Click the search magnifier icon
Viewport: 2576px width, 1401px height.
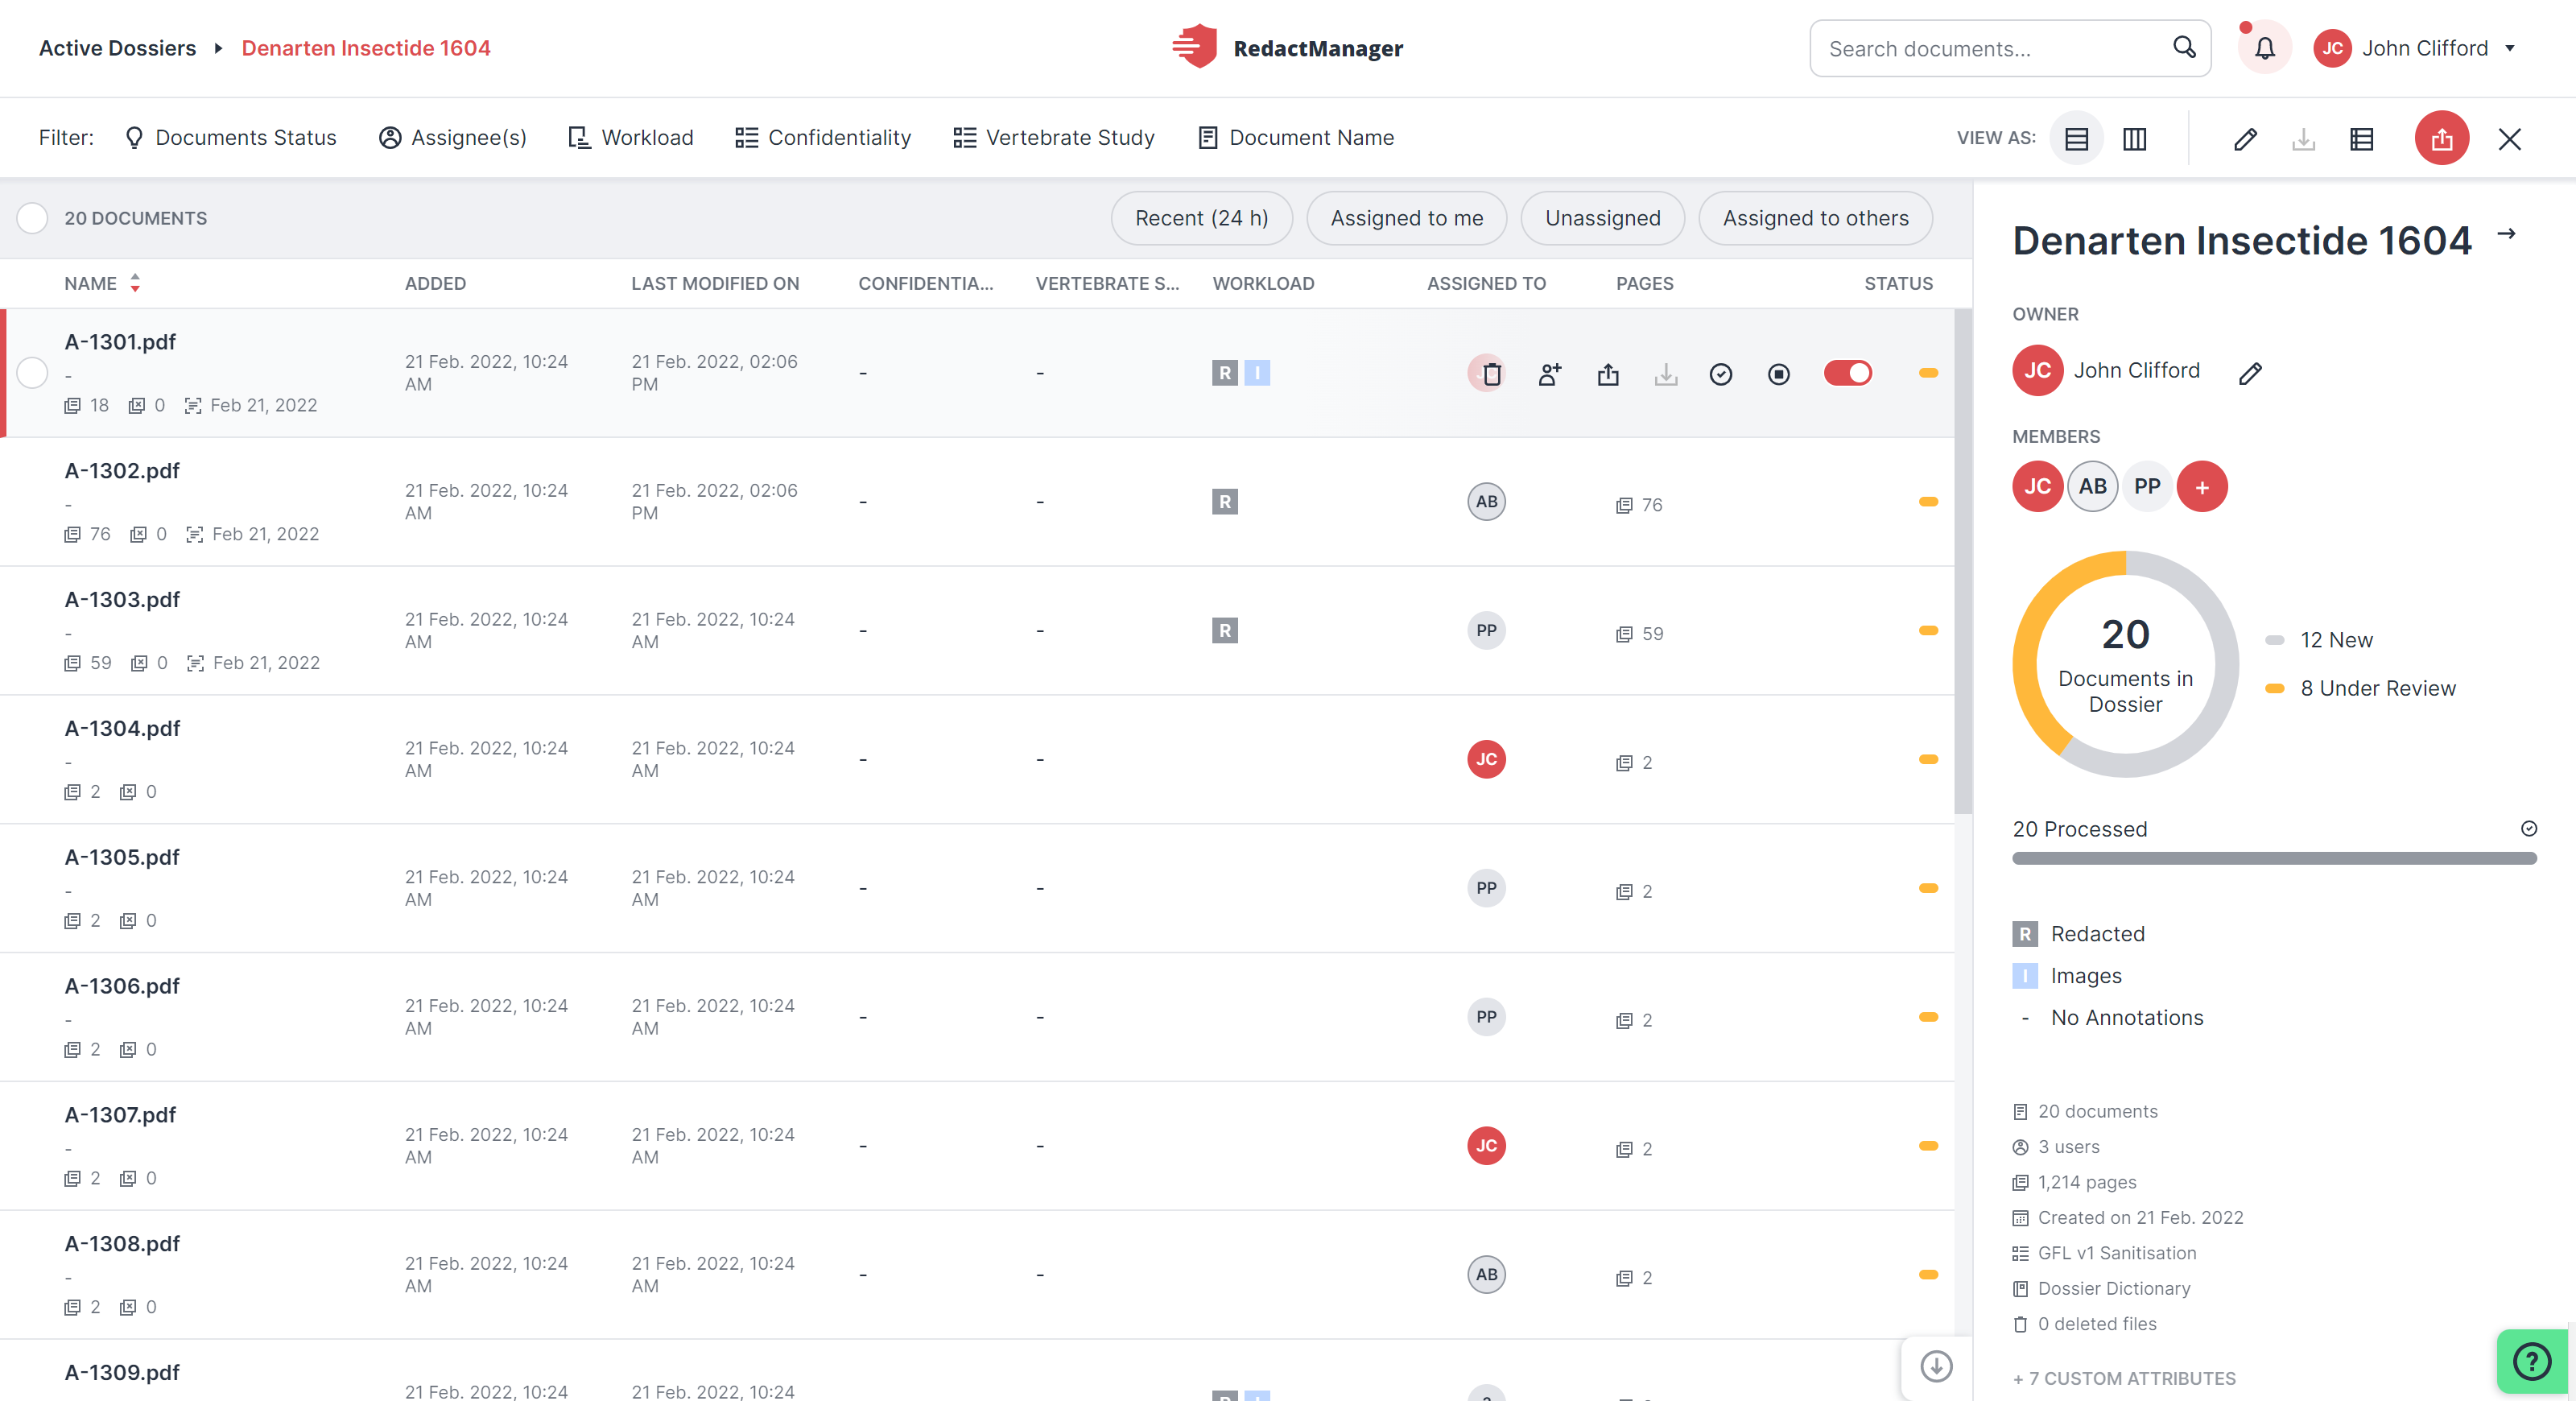[x=2184, y=47]
